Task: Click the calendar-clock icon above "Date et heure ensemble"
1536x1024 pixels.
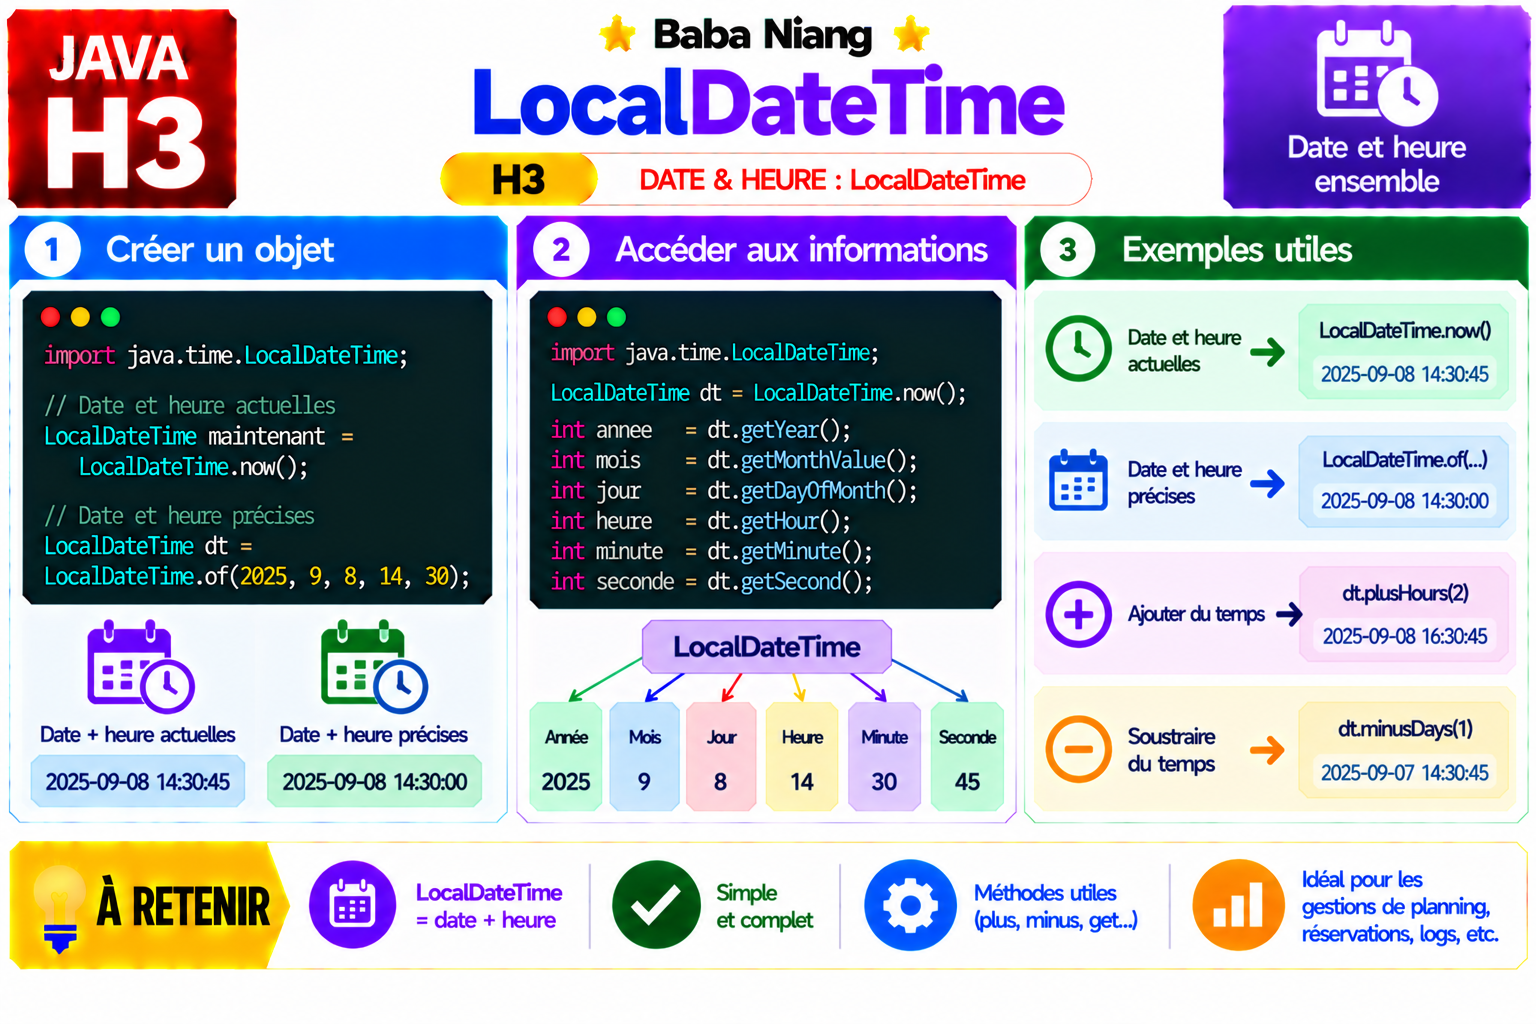Action: click(x=1376, y=74)
